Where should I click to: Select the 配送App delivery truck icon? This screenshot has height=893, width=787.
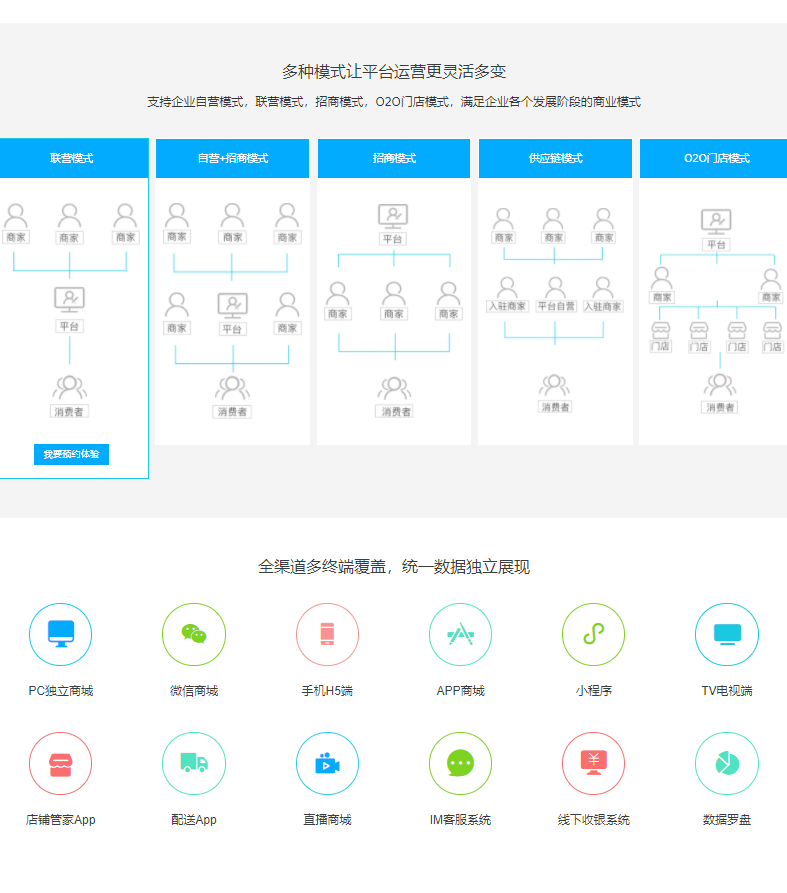194,764
